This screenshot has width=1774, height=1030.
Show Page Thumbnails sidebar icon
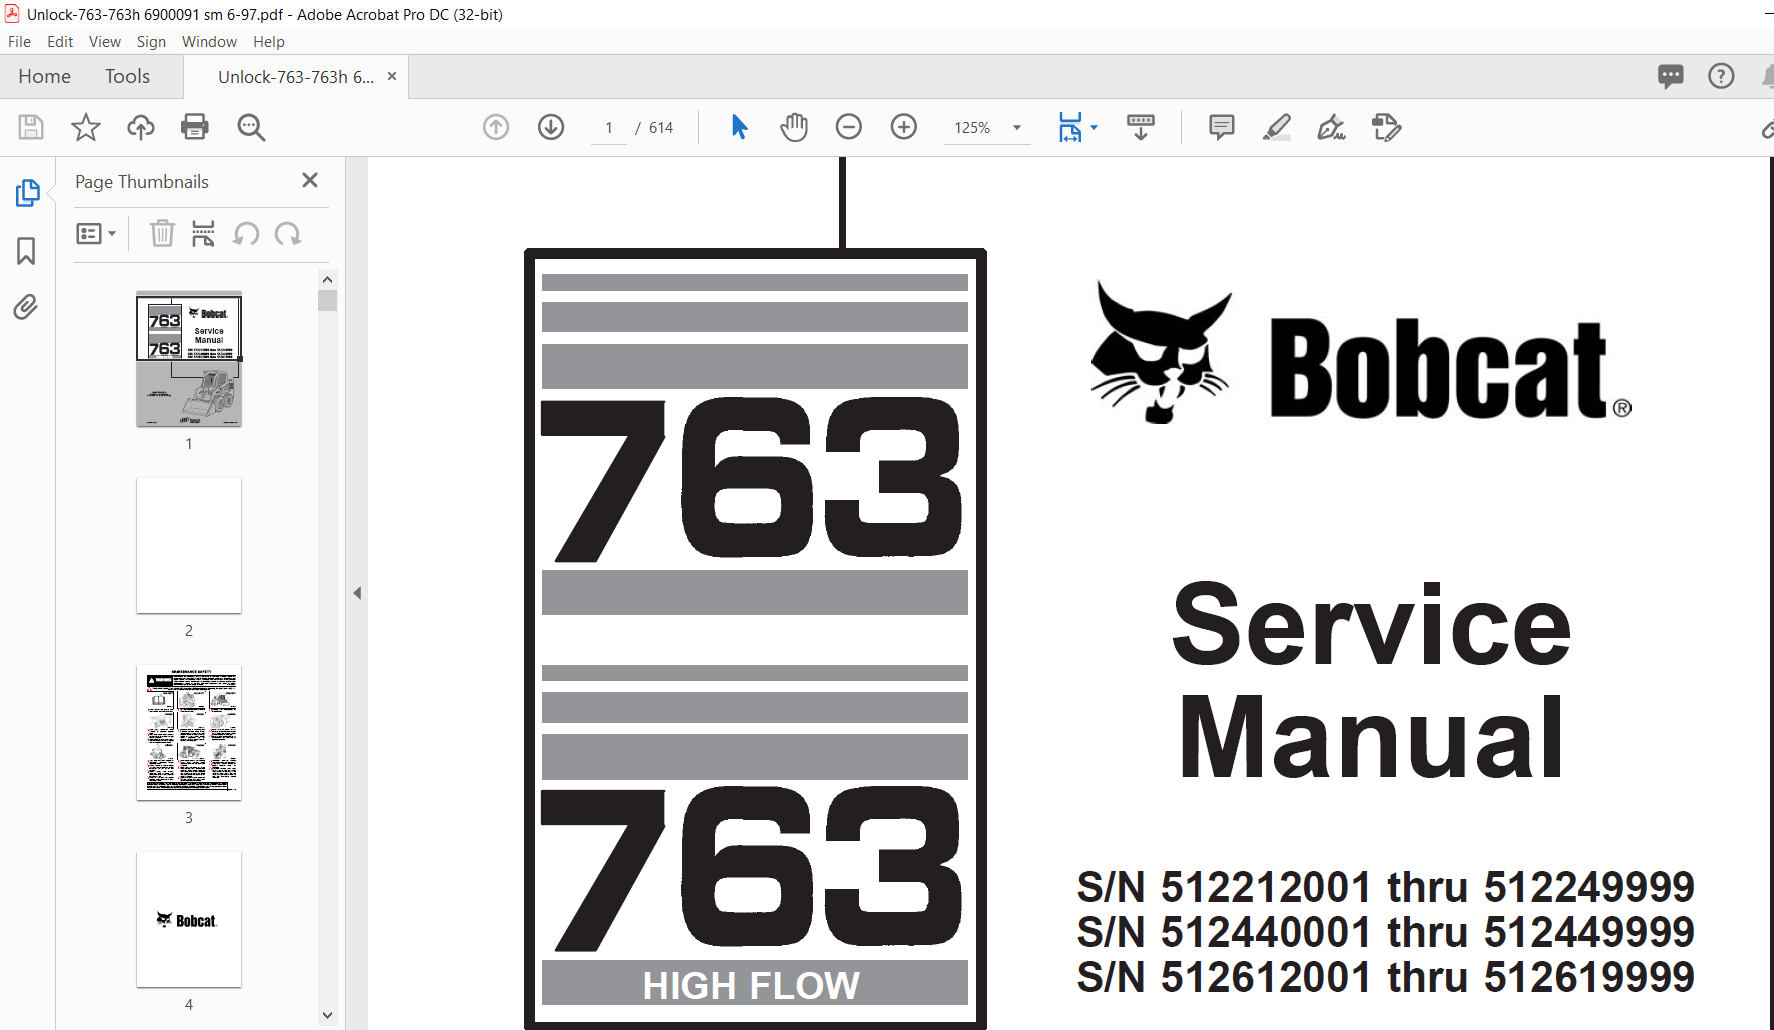tap(27, 193)
